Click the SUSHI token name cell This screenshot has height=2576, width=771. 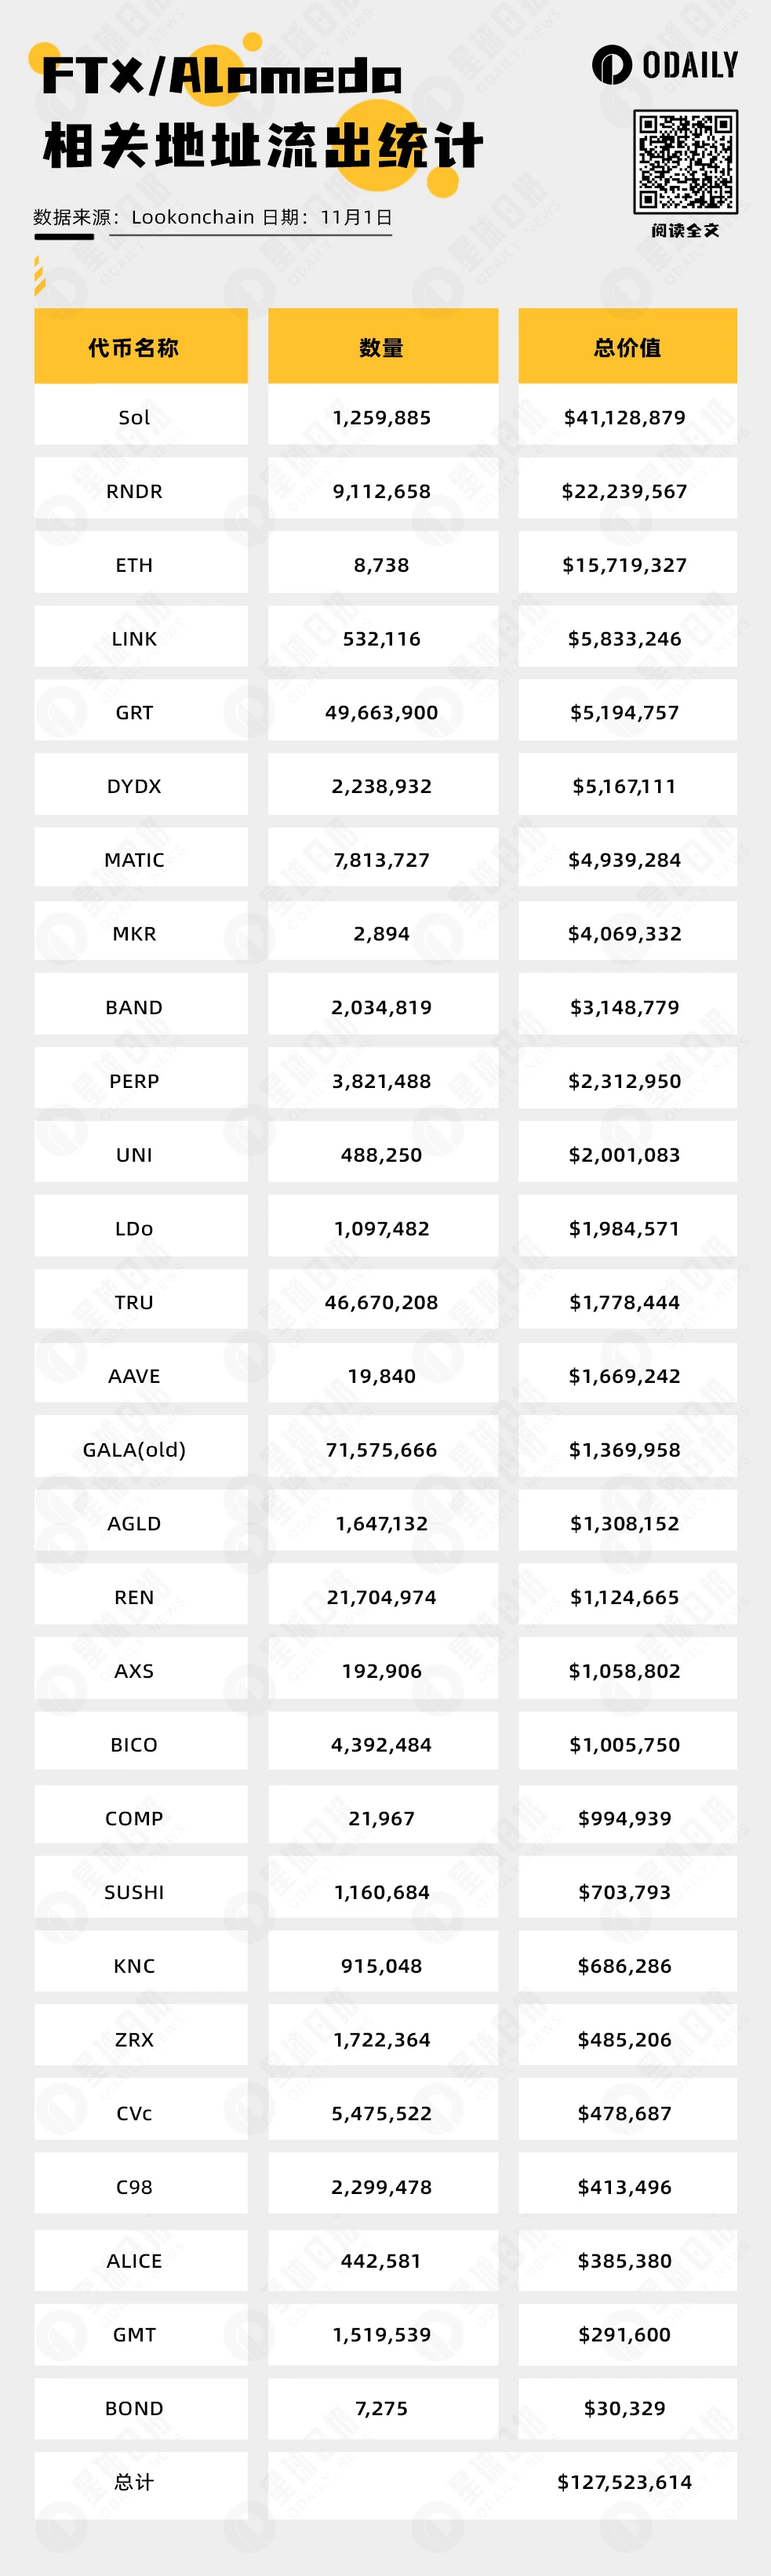click(x=134, y=1892)
